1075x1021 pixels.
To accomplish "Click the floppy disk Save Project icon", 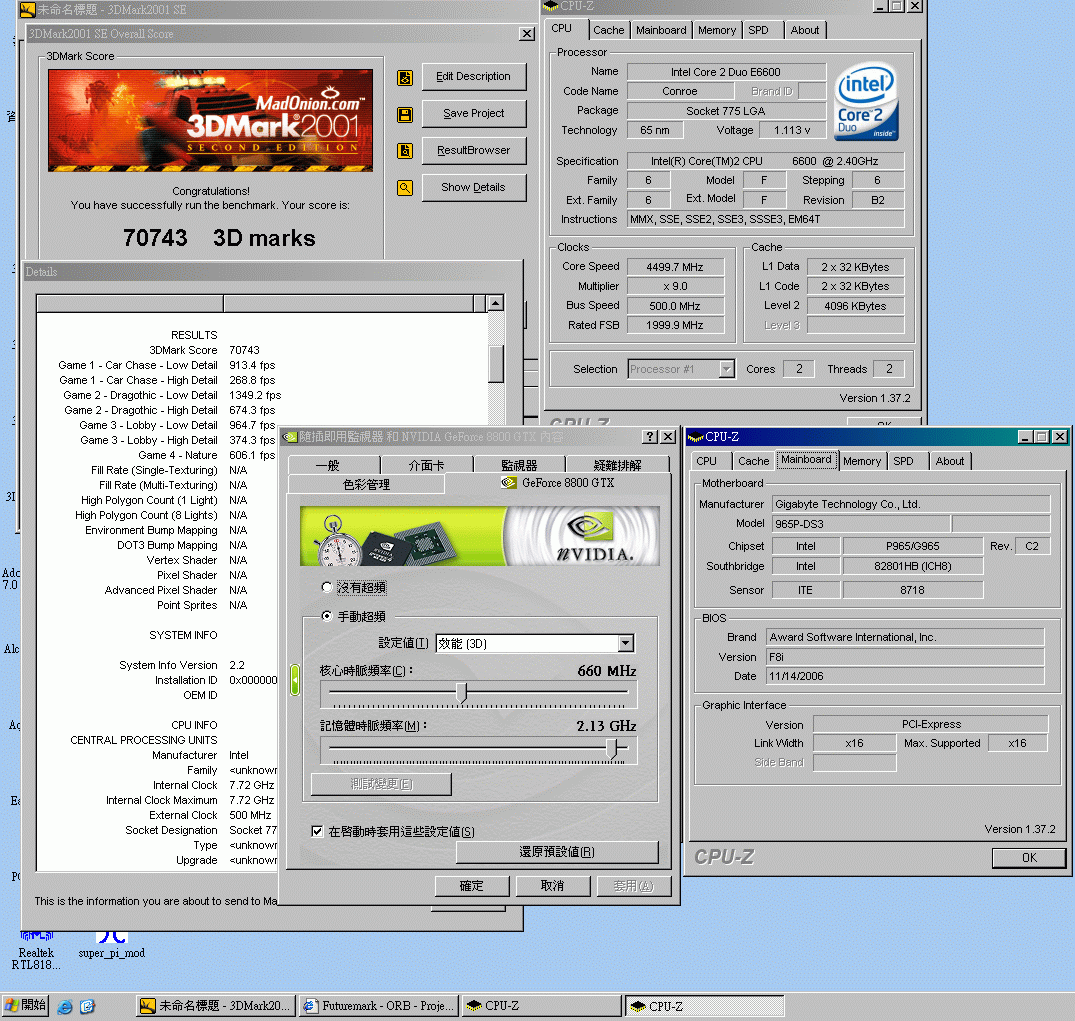I will 405,115.
